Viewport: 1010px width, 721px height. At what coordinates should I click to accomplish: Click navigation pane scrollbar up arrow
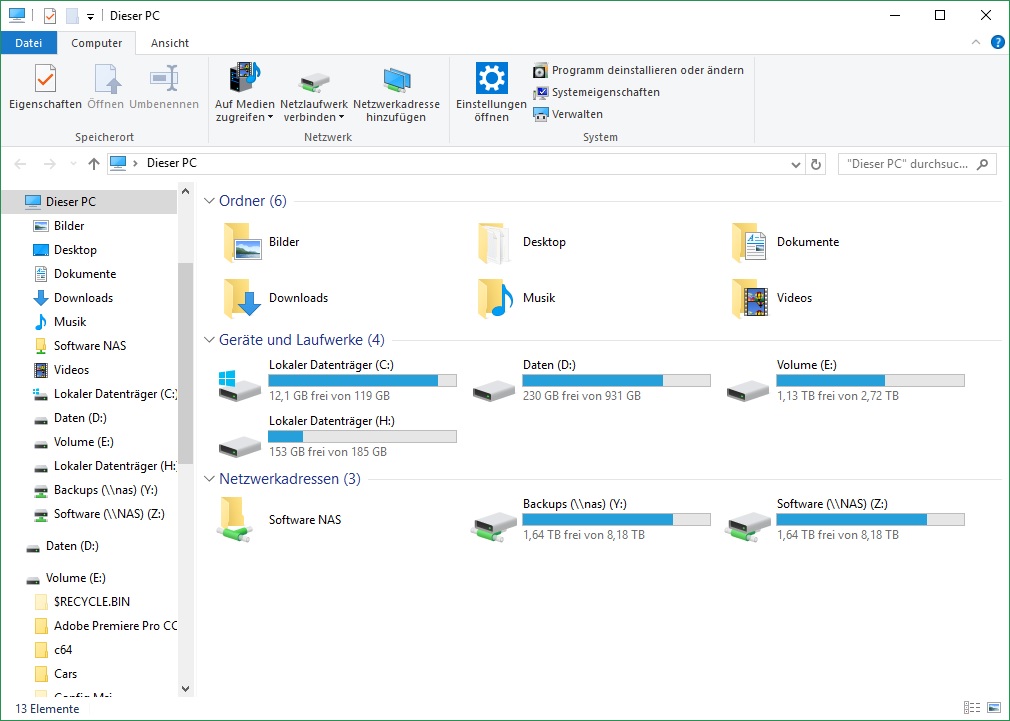tap(186, 191)
